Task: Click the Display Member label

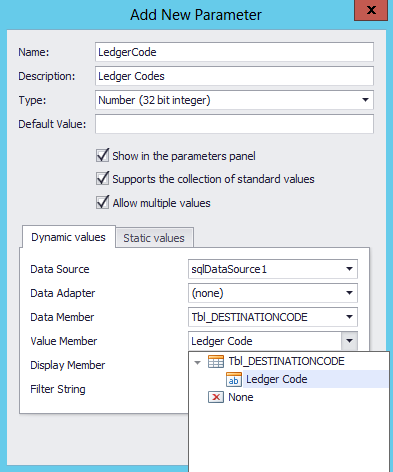Action: [x=68, y=365]
